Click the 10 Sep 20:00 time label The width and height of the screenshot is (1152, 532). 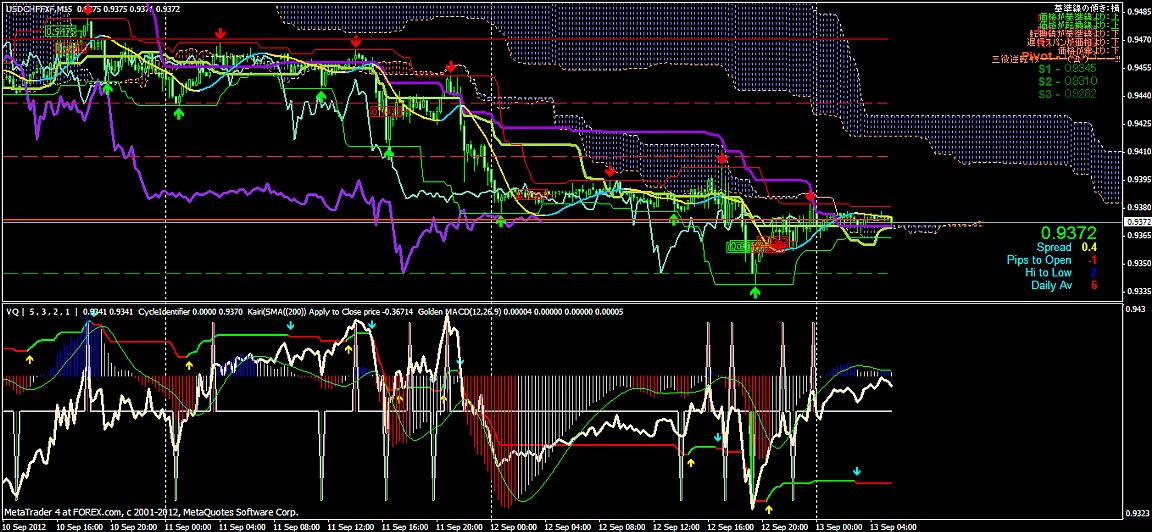tap(136, 526)
